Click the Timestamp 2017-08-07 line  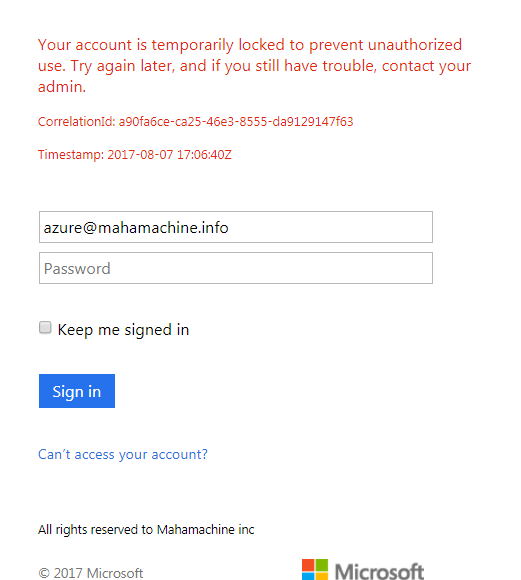point(135,154)
